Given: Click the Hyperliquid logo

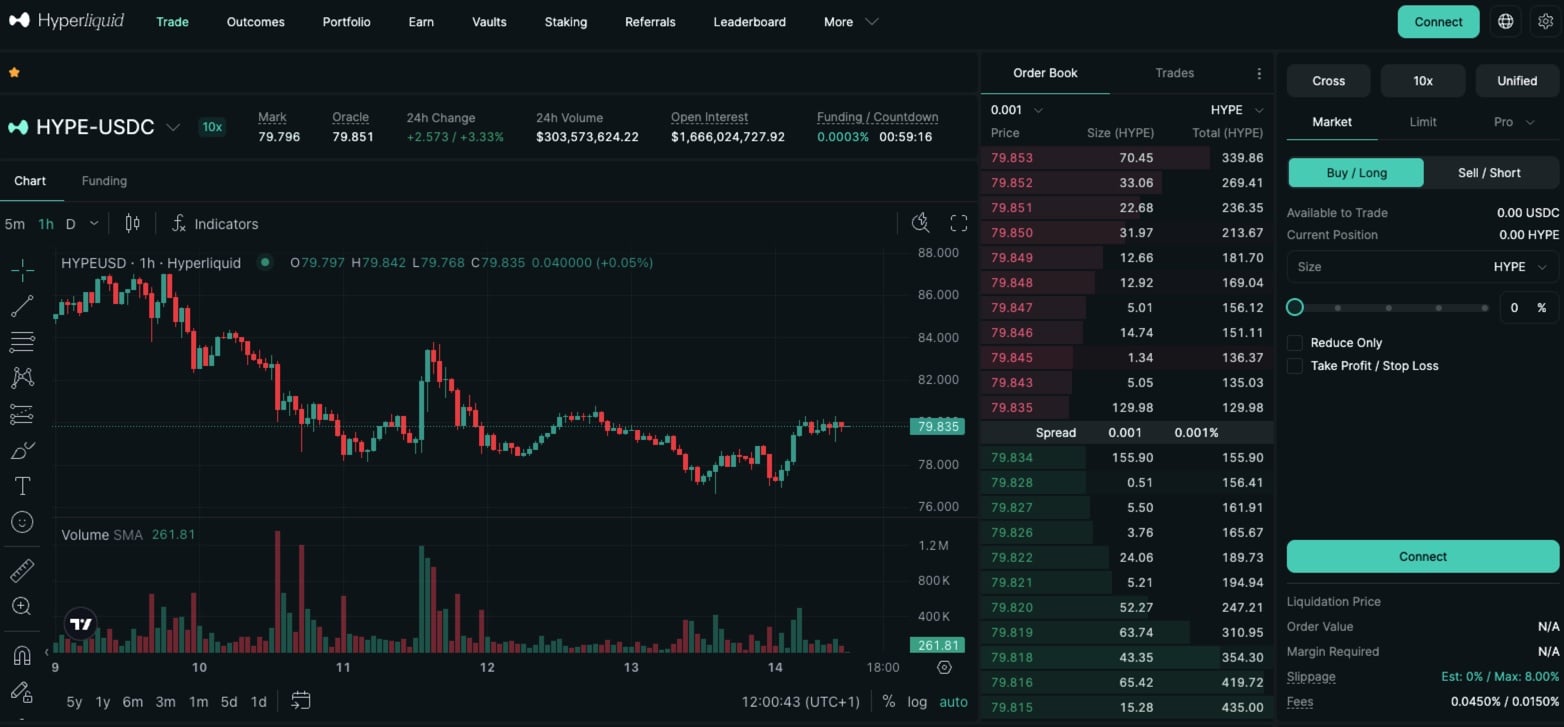Looking at the screenshot, I should (x=66, y=21).
